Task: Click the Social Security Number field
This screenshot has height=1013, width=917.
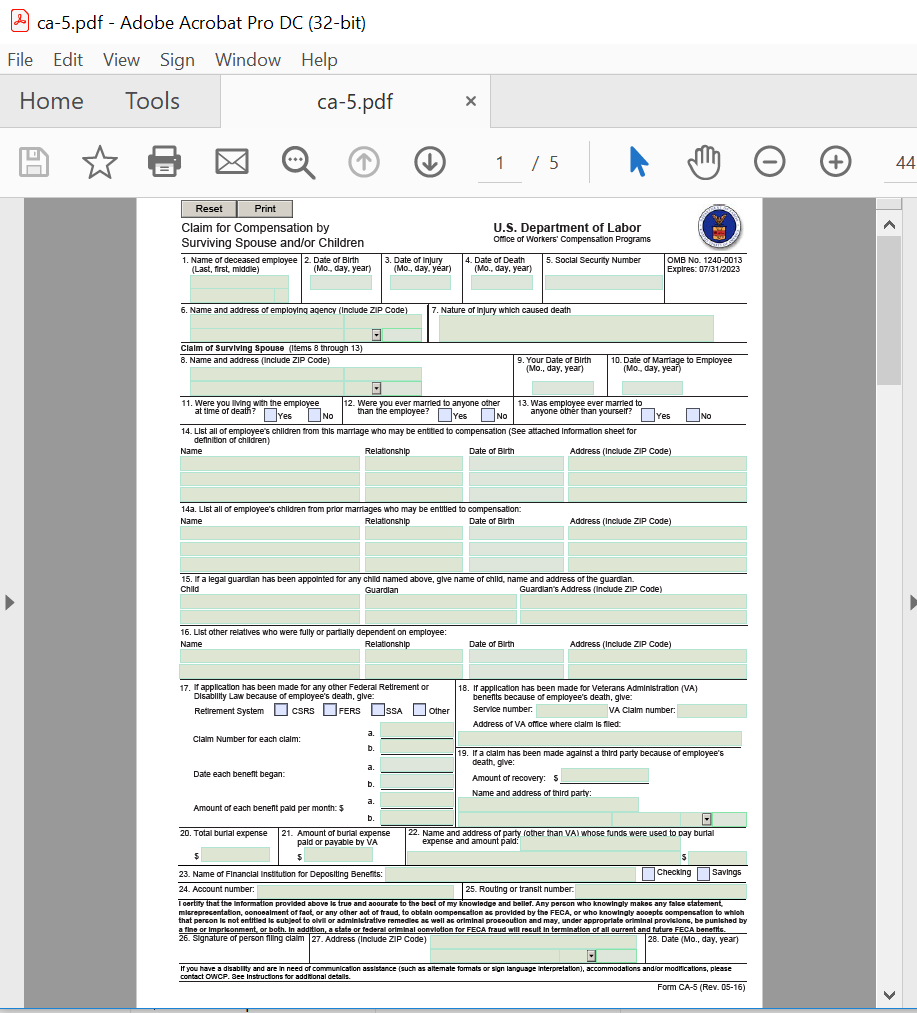Action: coord(603,283)
